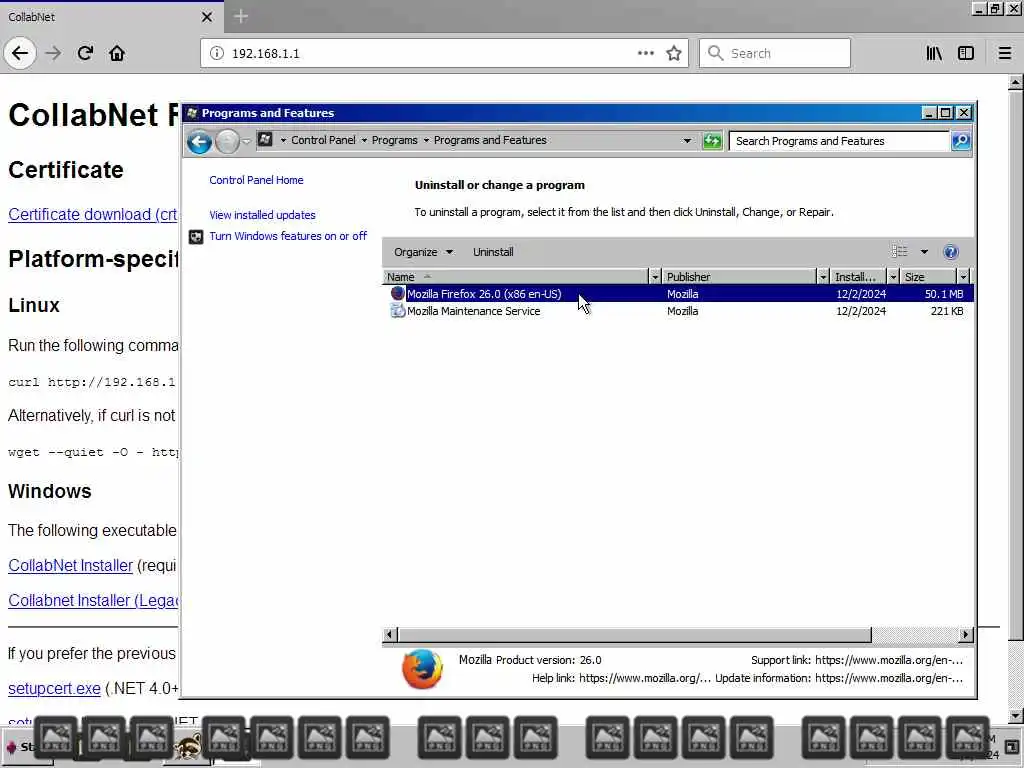This screenshot has height=768, width=1024.
Task: Click Firefox's forward navigation arrow
Action: click(x=53, y=53)
